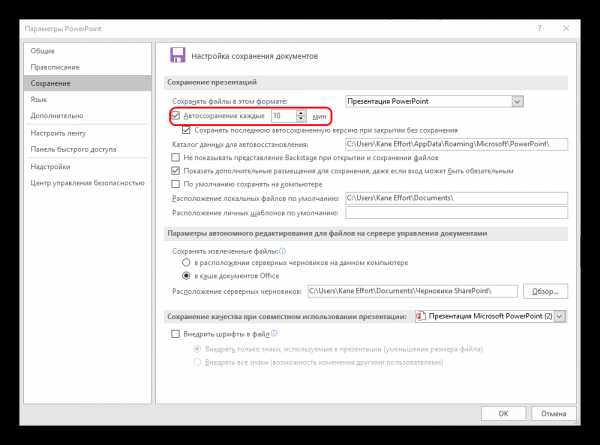
Task: Click the Отмена button
Action: [x=553, y=414]
